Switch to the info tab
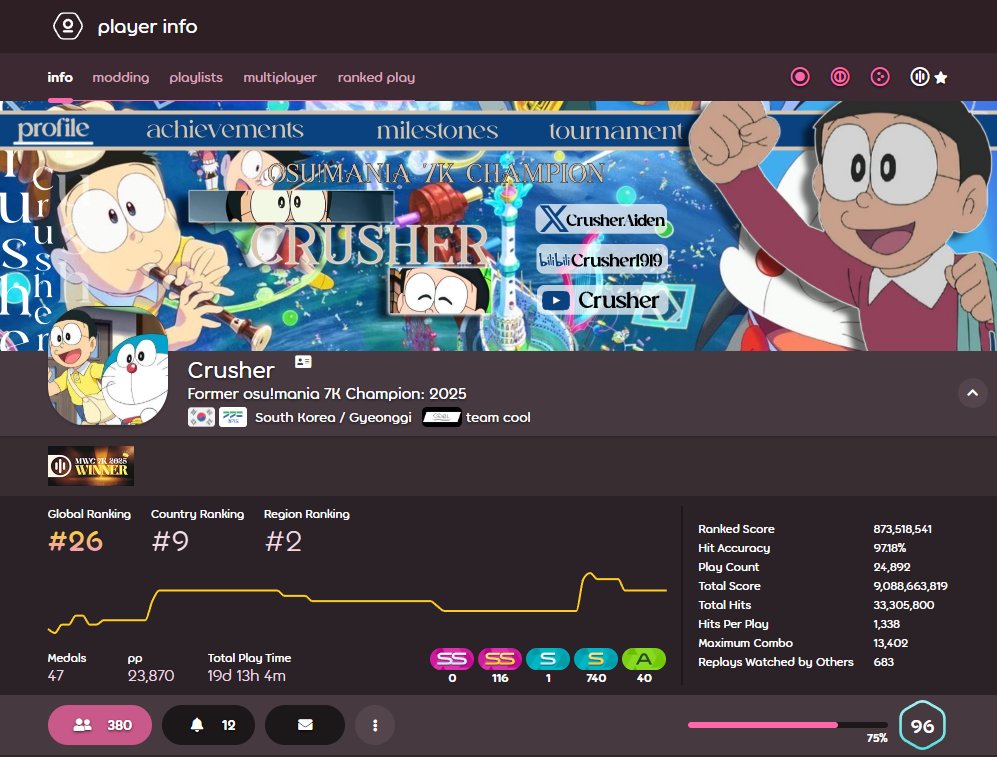The image size is (997, 757). (60, 78)
